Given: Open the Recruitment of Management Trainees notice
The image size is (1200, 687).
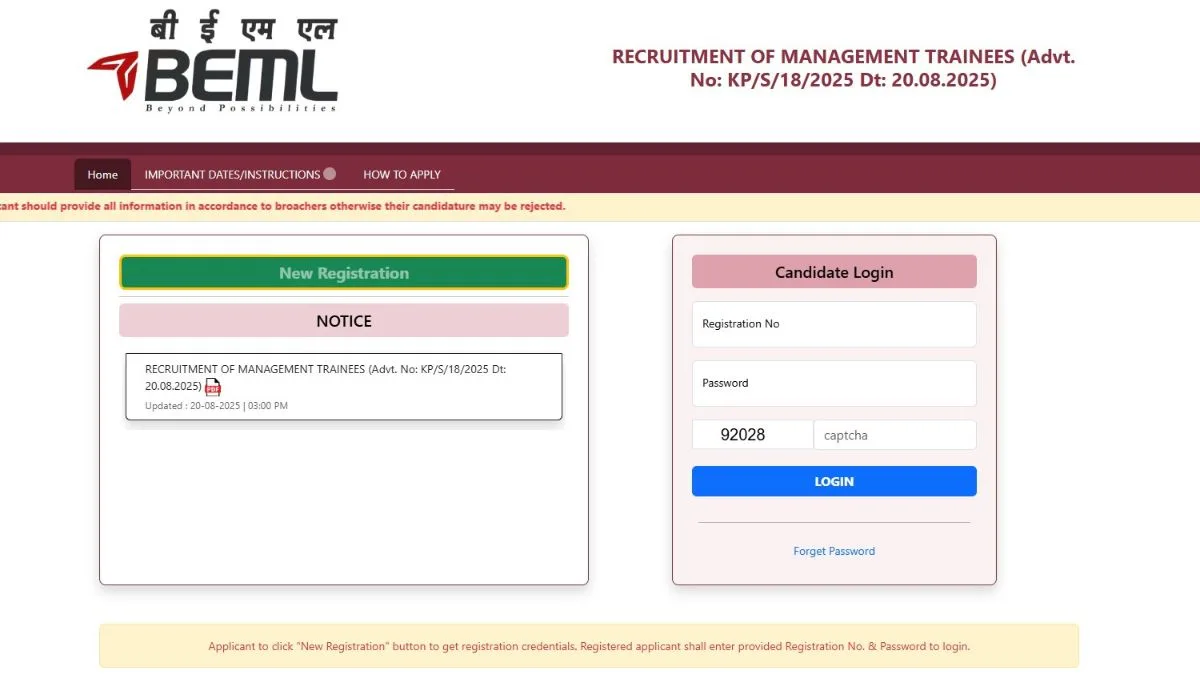Looking at the screenshot, I should click(325, 377).
